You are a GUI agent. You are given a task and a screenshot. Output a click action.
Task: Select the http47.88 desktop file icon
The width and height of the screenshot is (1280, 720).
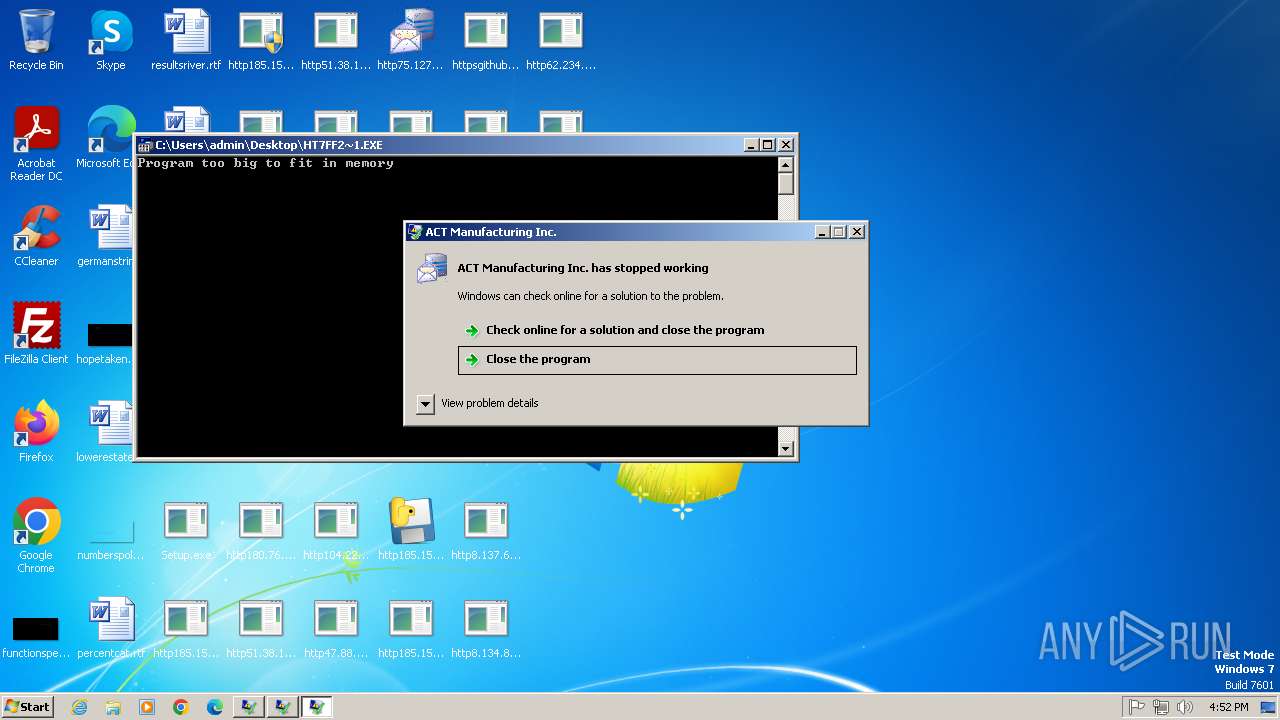(336, 628)
